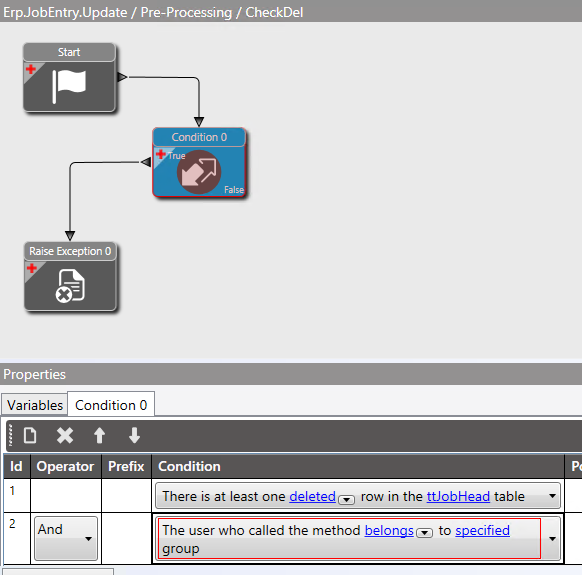Add a new condition row

30,435
